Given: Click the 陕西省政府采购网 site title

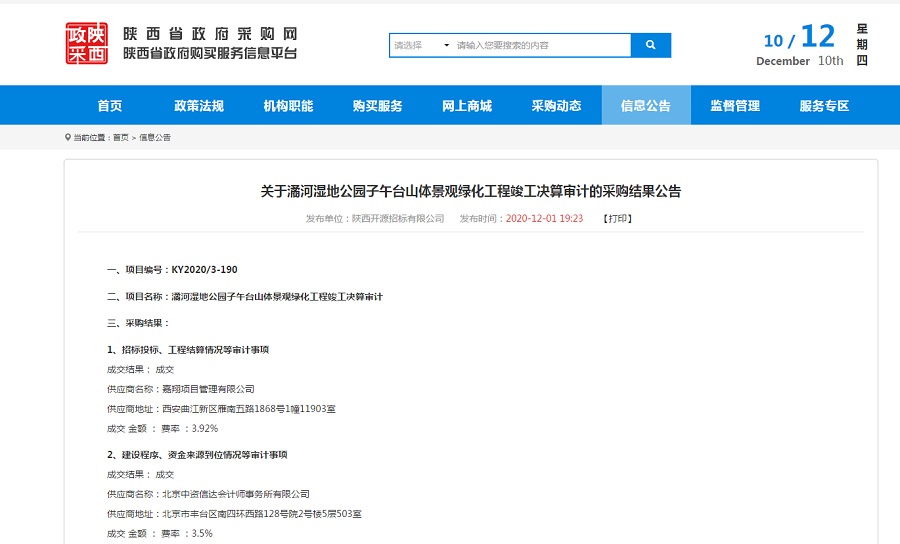Looking at the screenshot, I should [209, 33].
